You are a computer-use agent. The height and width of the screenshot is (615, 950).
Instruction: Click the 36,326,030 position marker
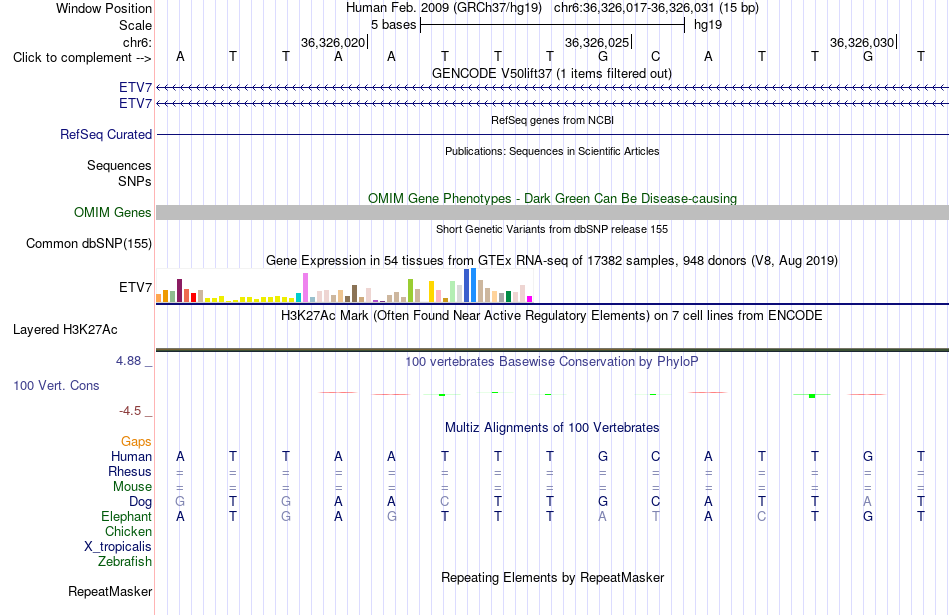pos(863,42)
